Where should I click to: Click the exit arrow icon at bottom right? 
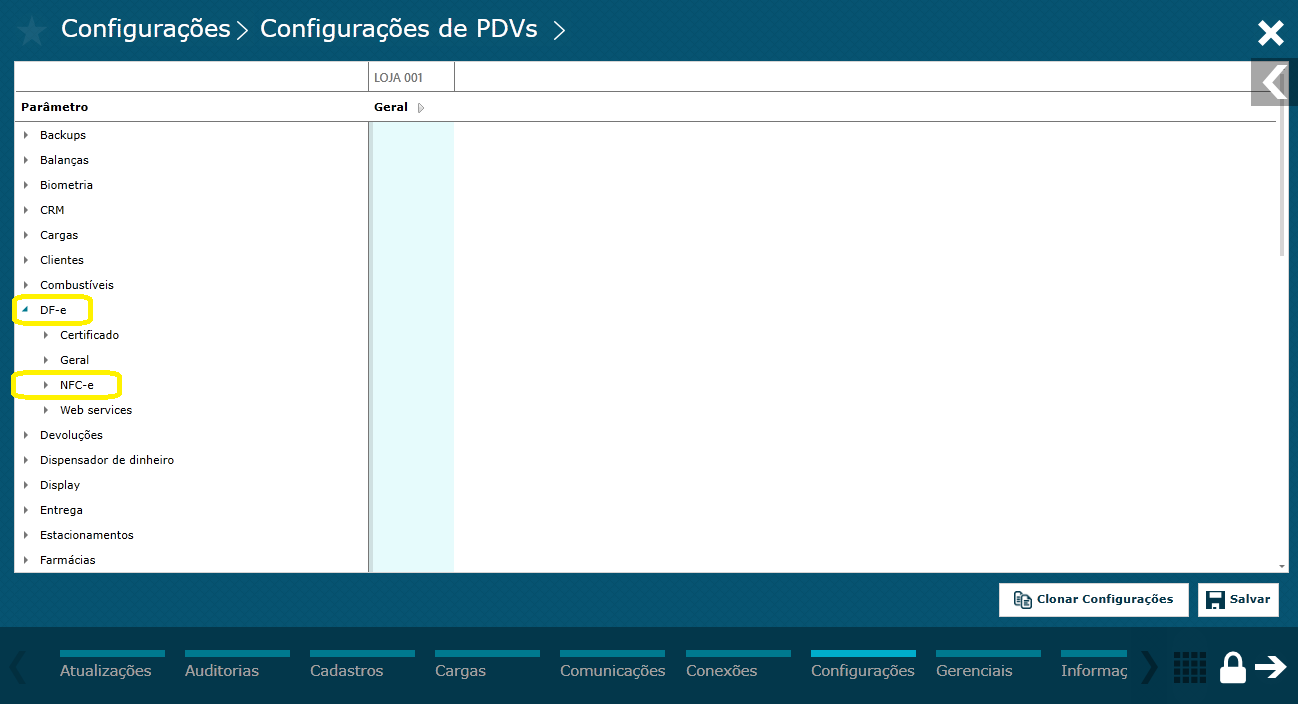(x=1273, y=666)
